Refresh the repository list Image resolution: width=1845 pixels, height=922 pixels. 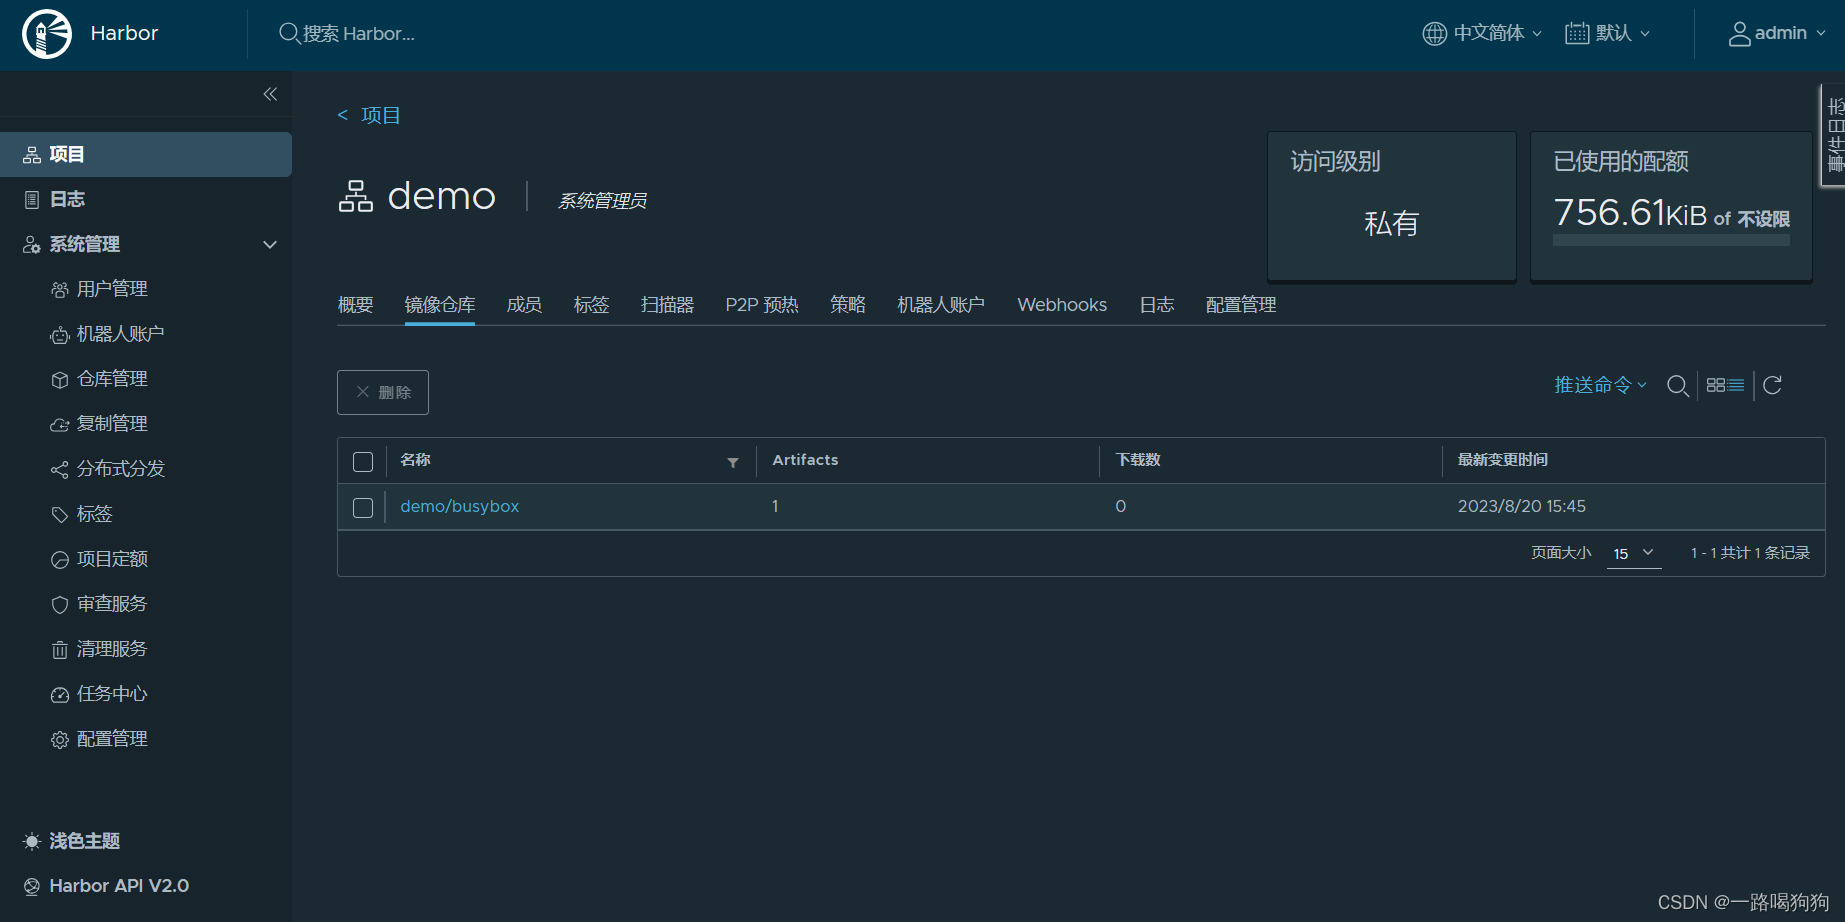pyautogui.click(x=1772, y=385)
